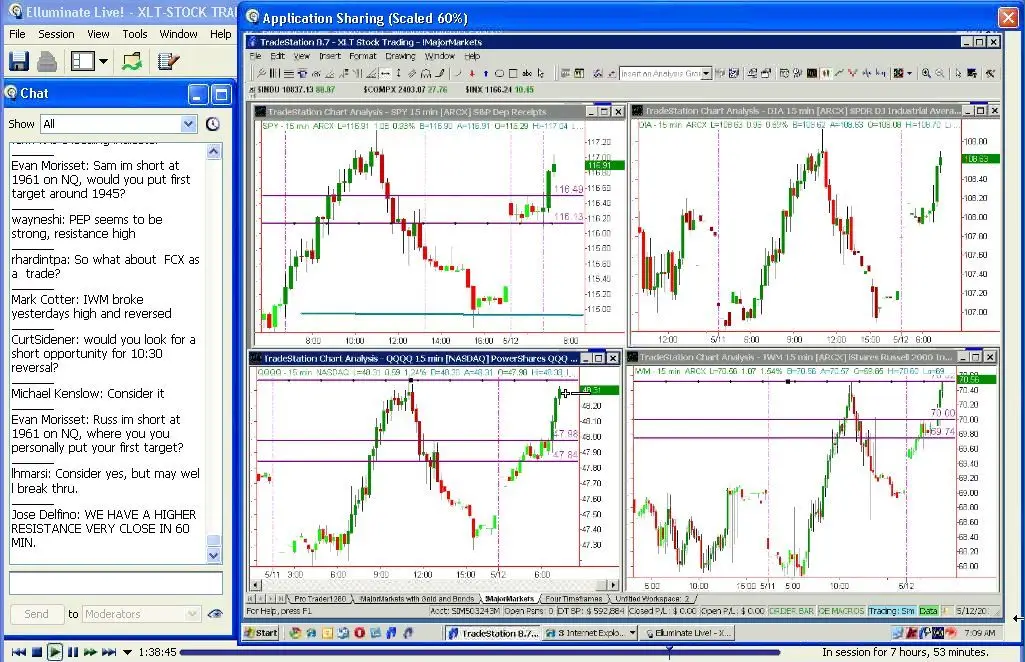Viewport: 1025px width, 662px height.
Task: Open TradeStation Insert menu
Action: click(x=330, y=56)
